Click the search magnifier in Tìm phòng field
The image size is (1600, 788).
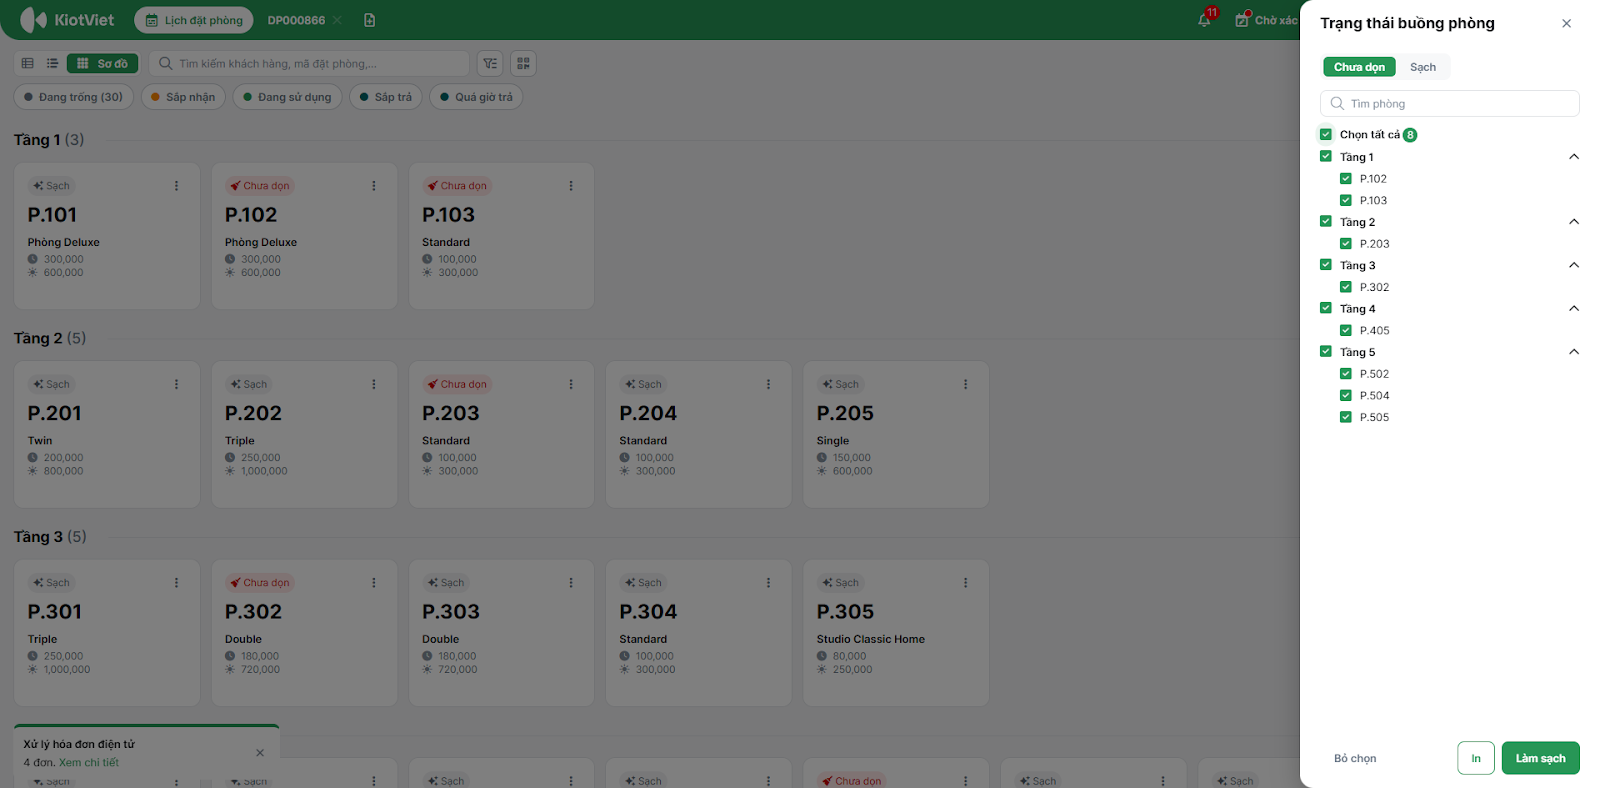pyautogui.click(x=1337, y=103)
